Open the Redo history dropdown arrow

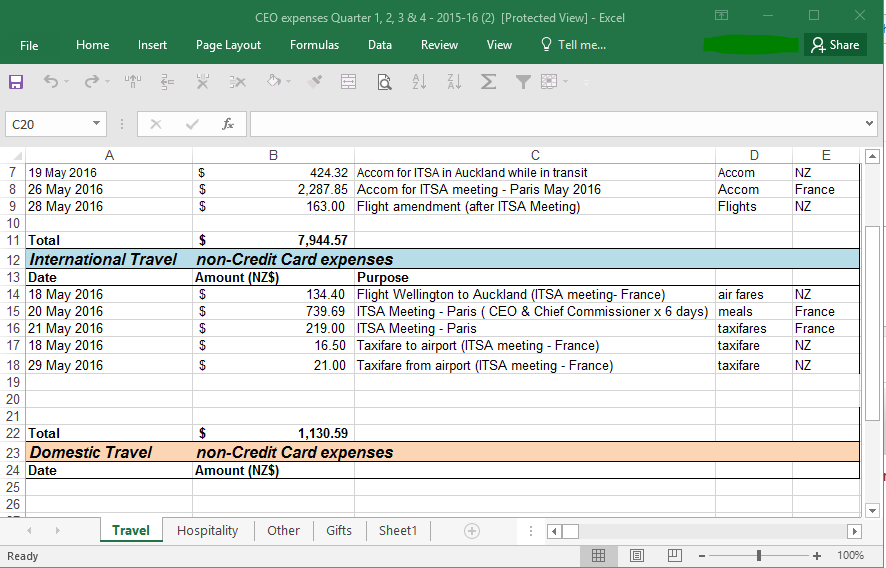point(107,83)
